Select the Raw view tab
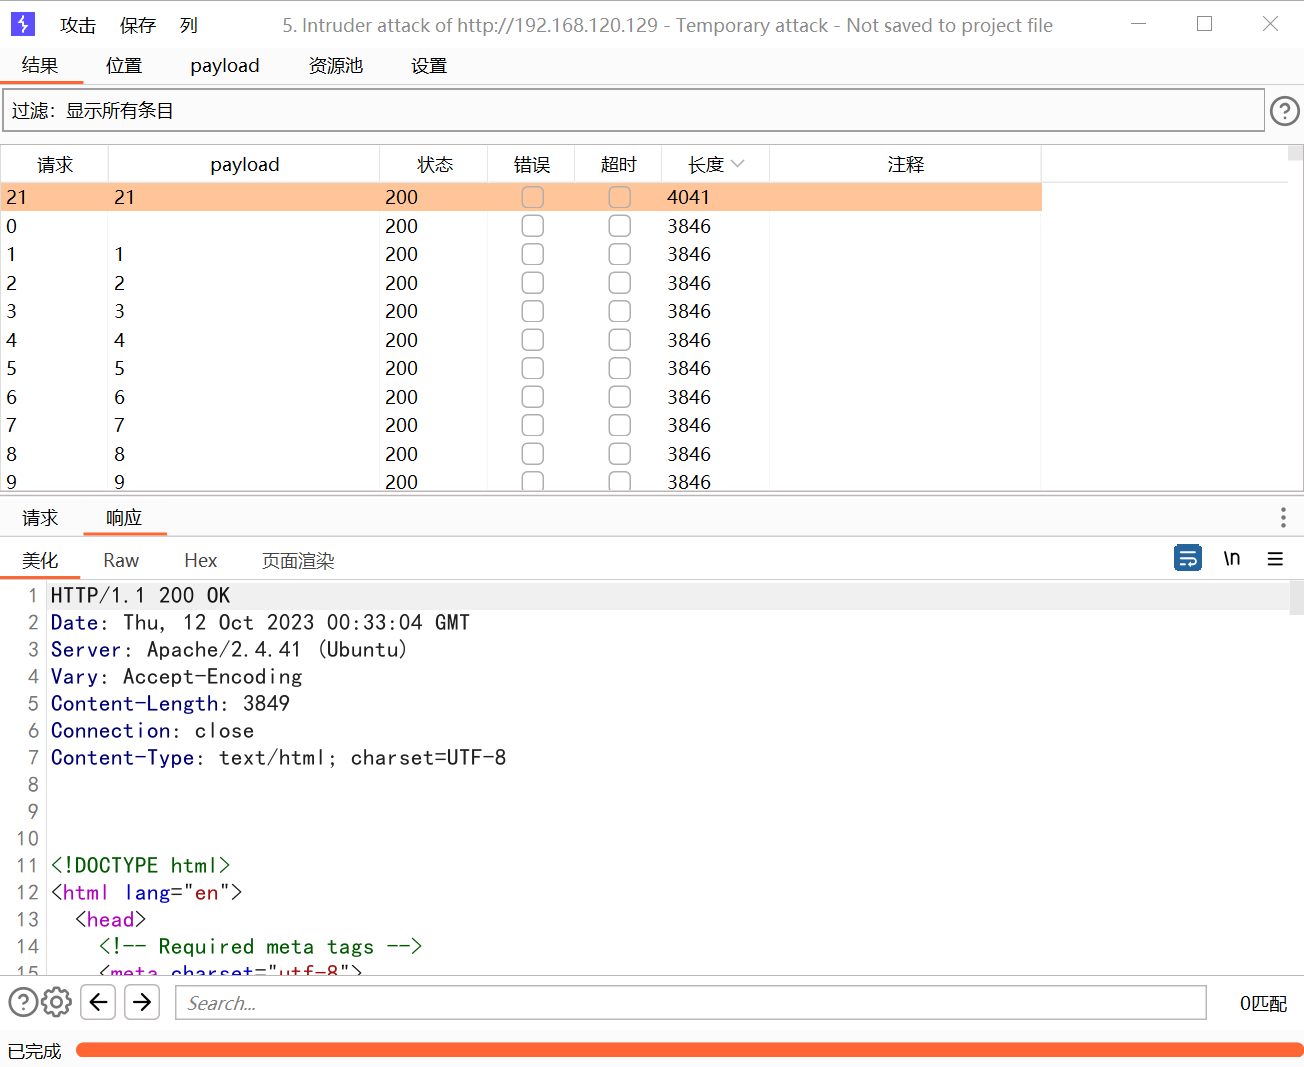 (x=121, y=560)
